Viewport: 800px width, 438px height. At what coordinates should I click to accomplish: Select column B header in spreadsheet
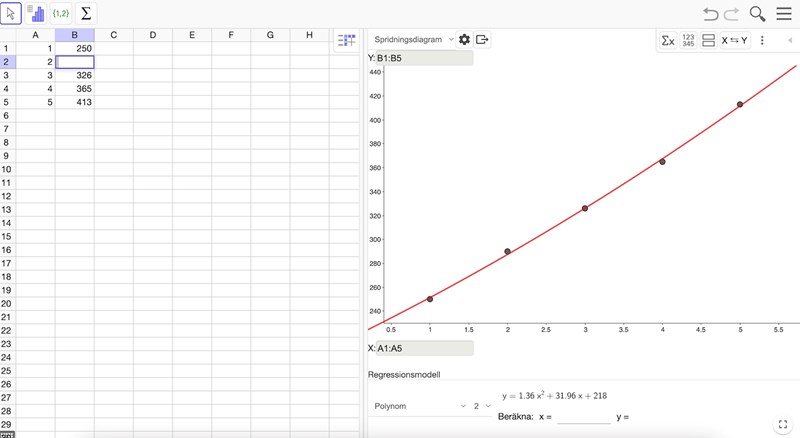click(75, 36)
